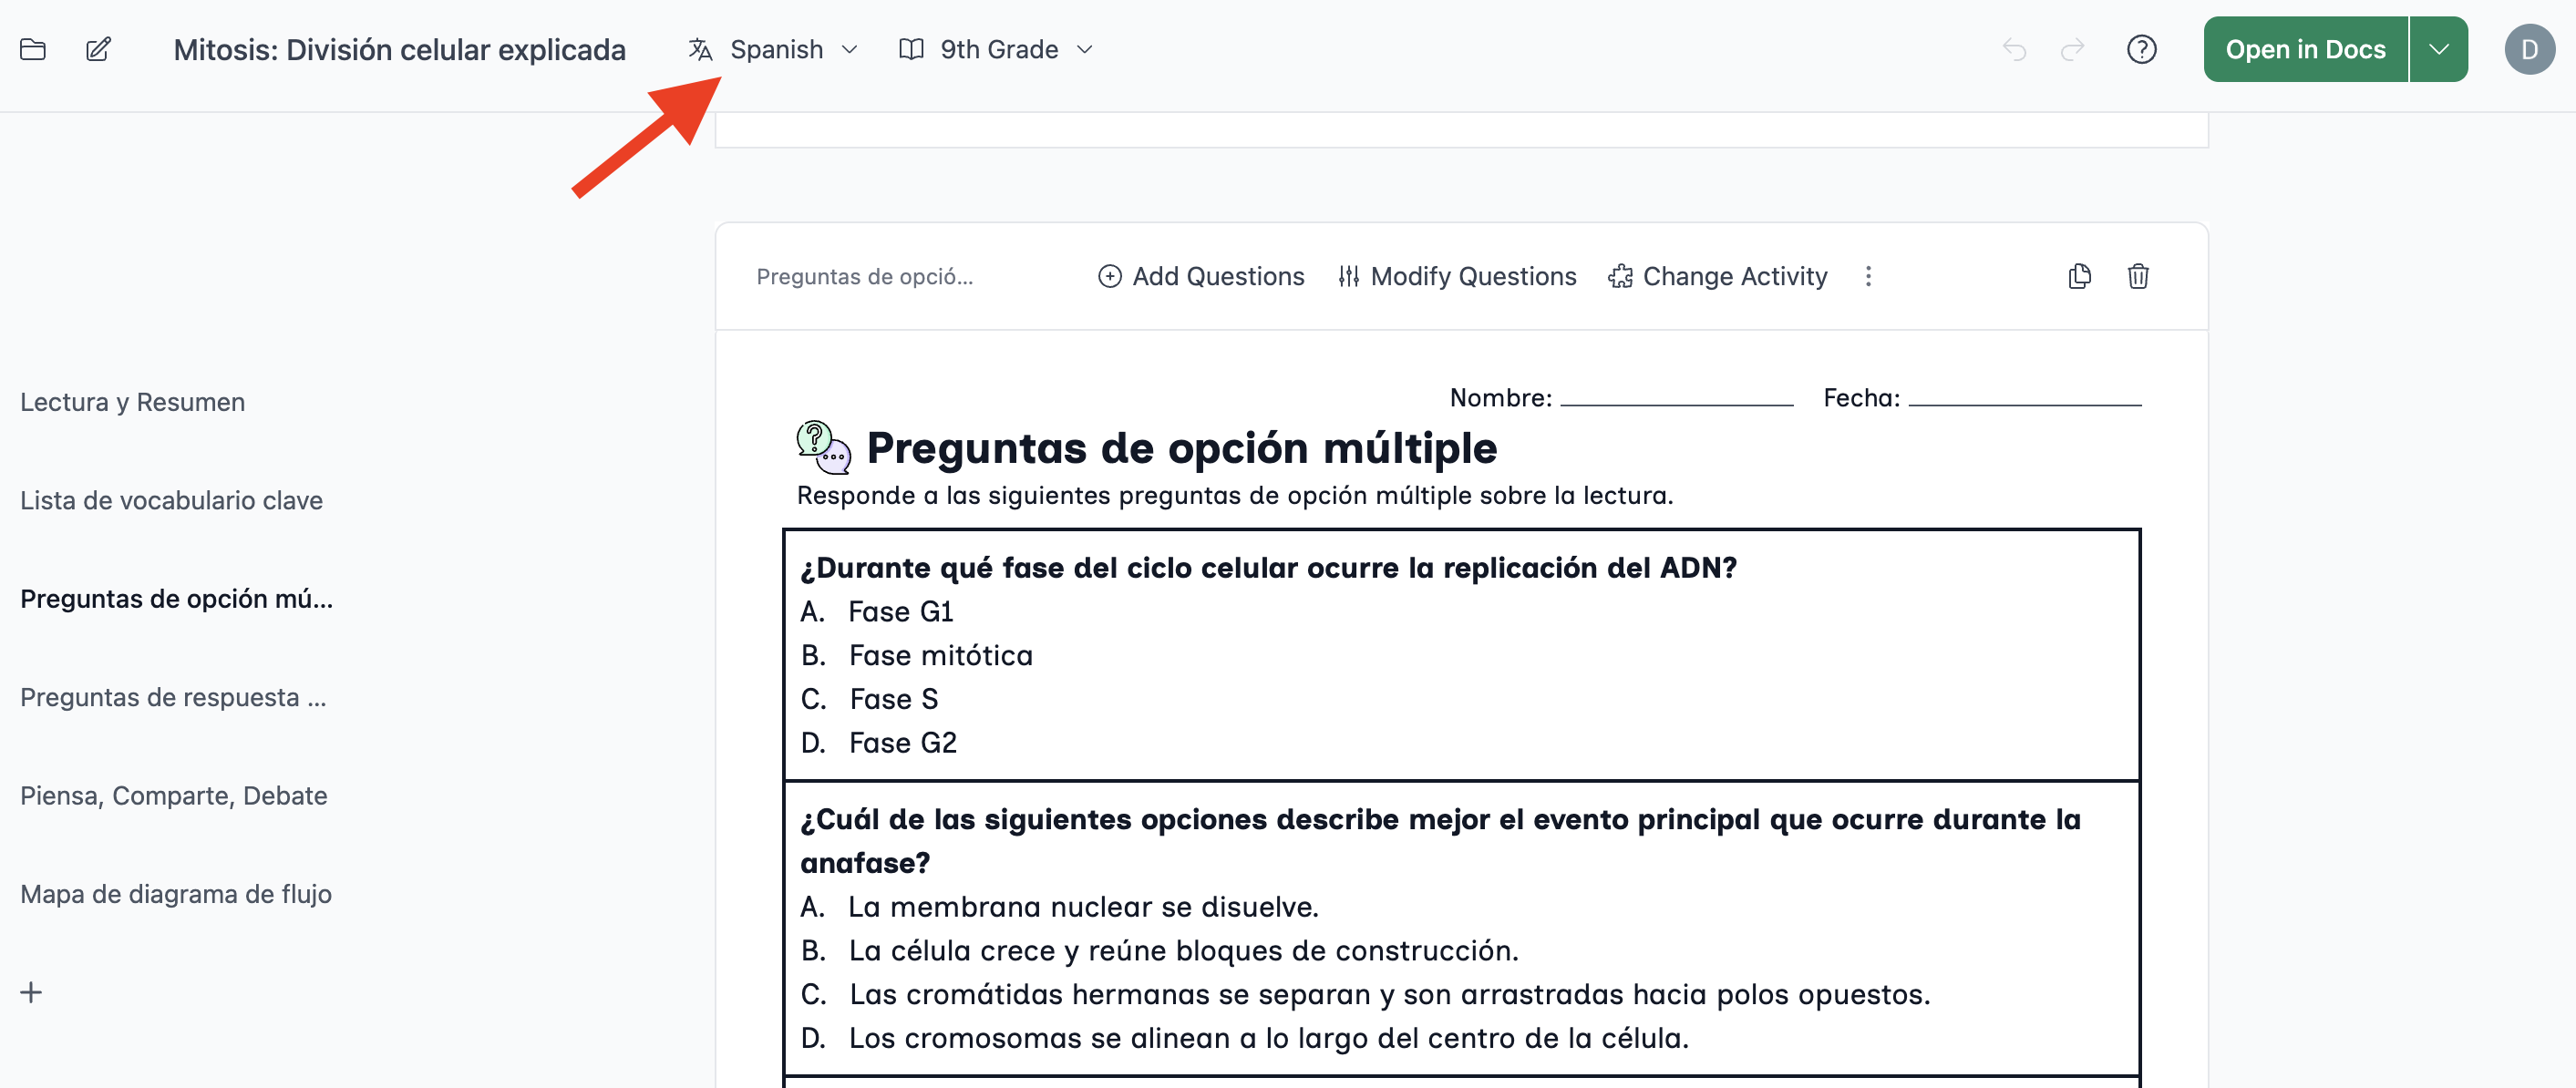Click the user avatar D
The height and width of the screenshot is (1088, 2576).
click(2529, 49)
